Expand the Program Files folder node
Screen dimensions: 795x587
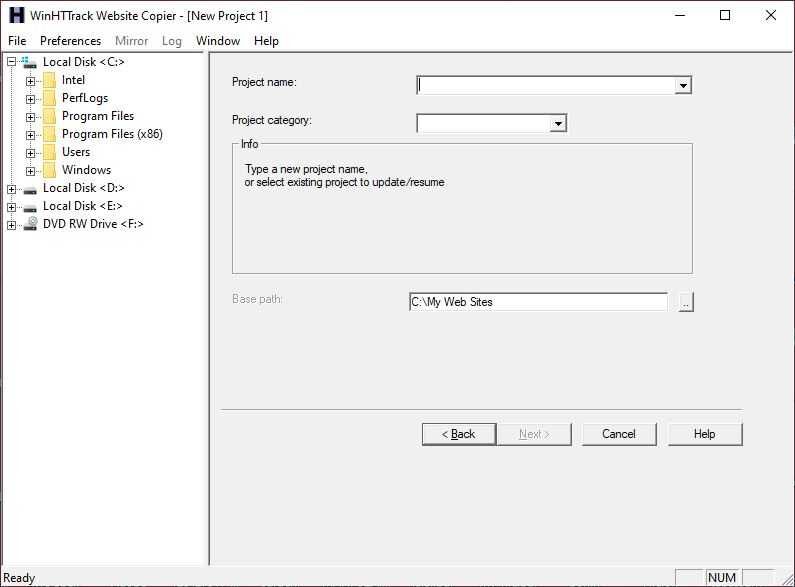pyautogui.click(x=31, y=117)
